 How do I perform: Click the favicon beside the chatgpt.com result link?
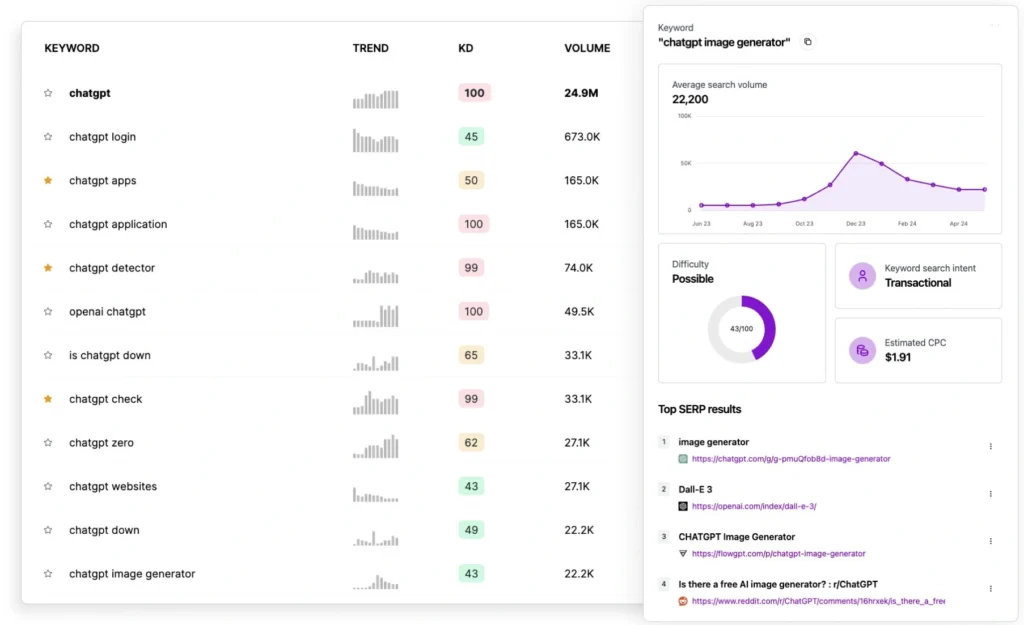point(683,459)
